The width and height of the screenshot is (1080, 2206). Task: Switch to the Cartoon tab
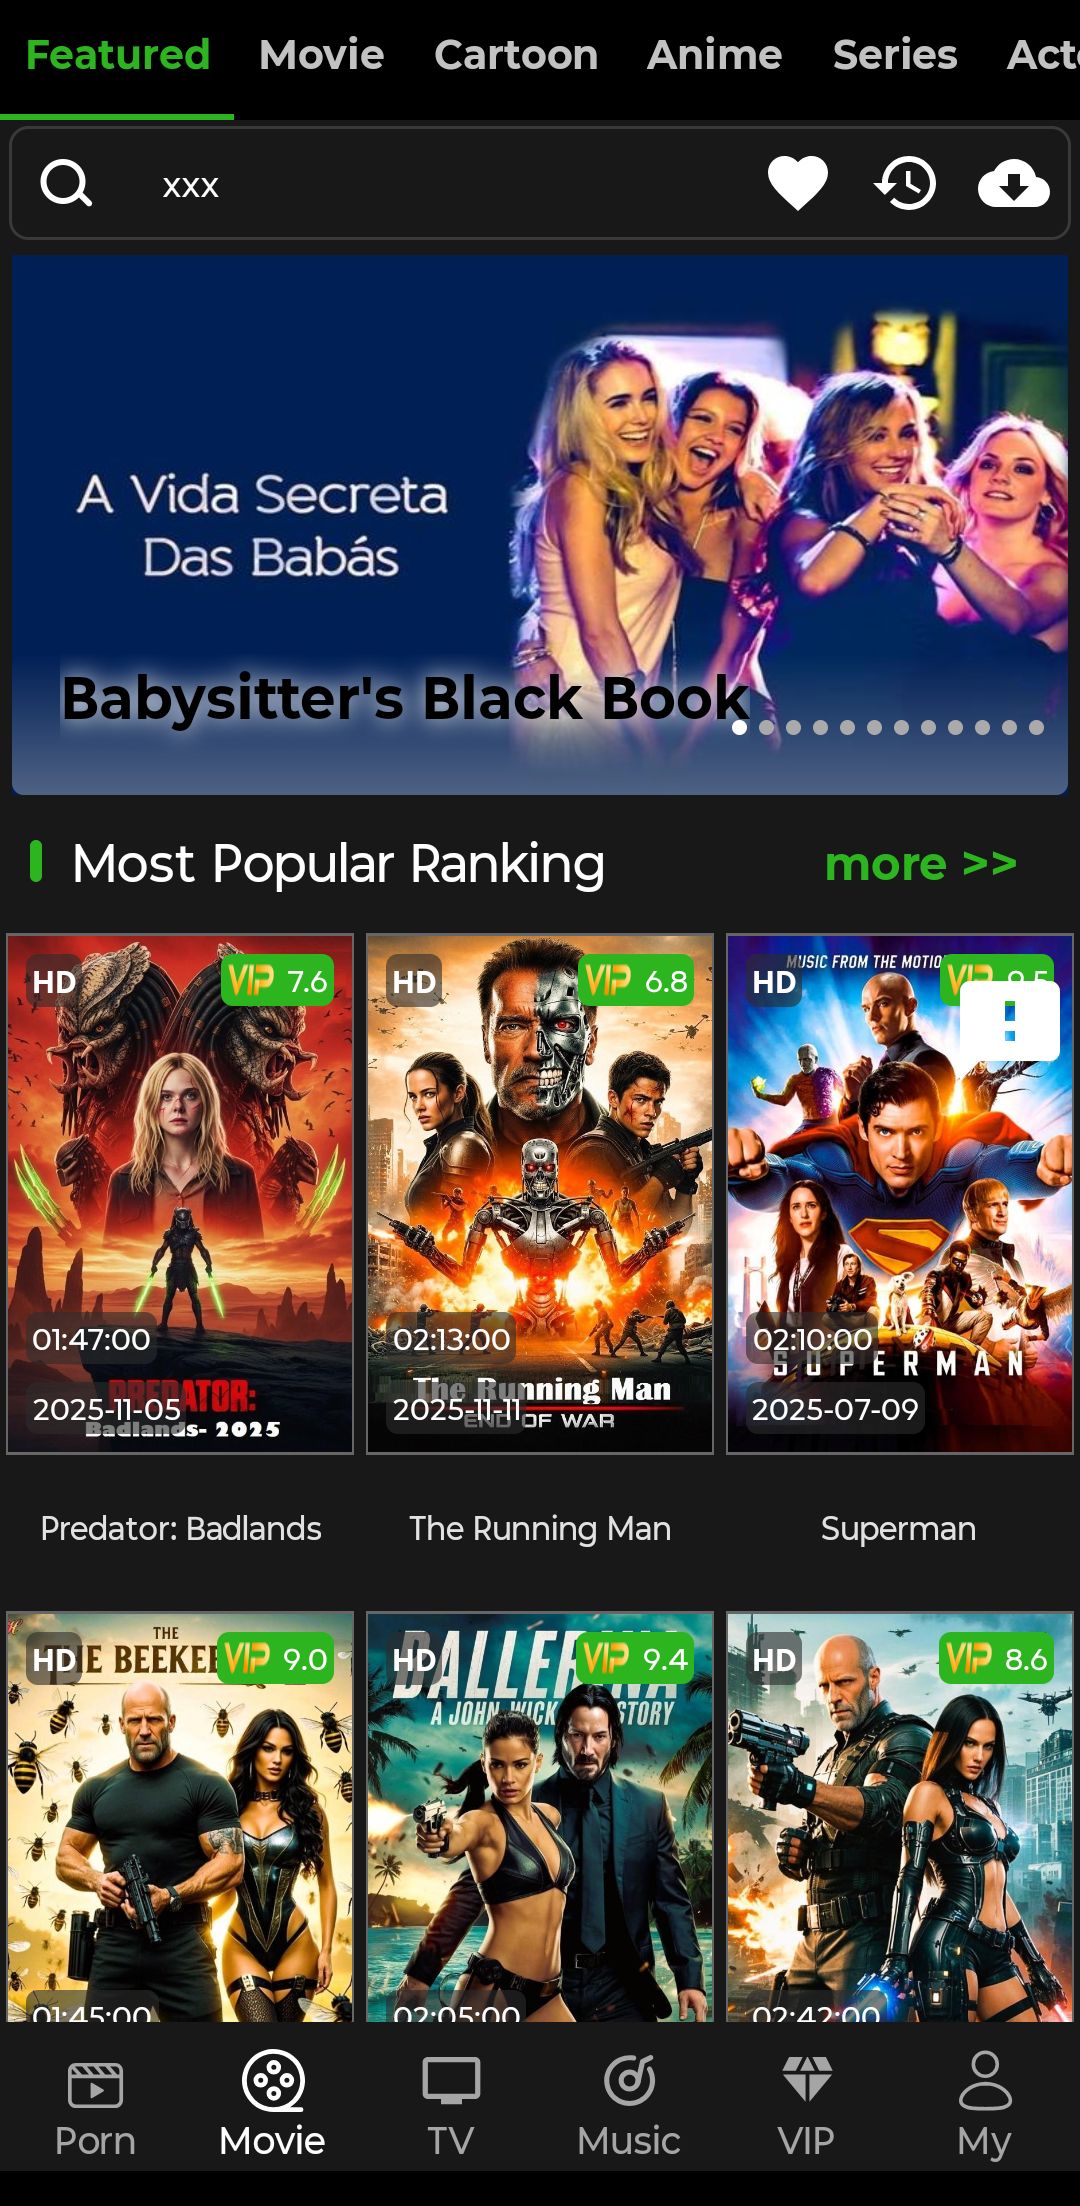516,55
